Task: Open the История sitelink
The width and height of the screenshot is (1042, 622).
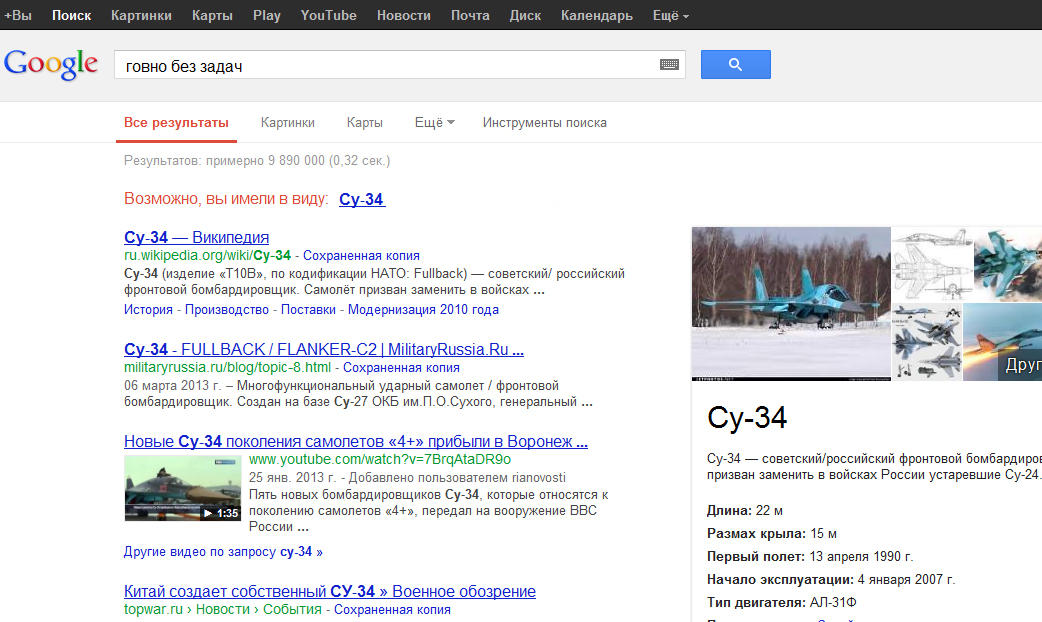Action: point(148,310)
